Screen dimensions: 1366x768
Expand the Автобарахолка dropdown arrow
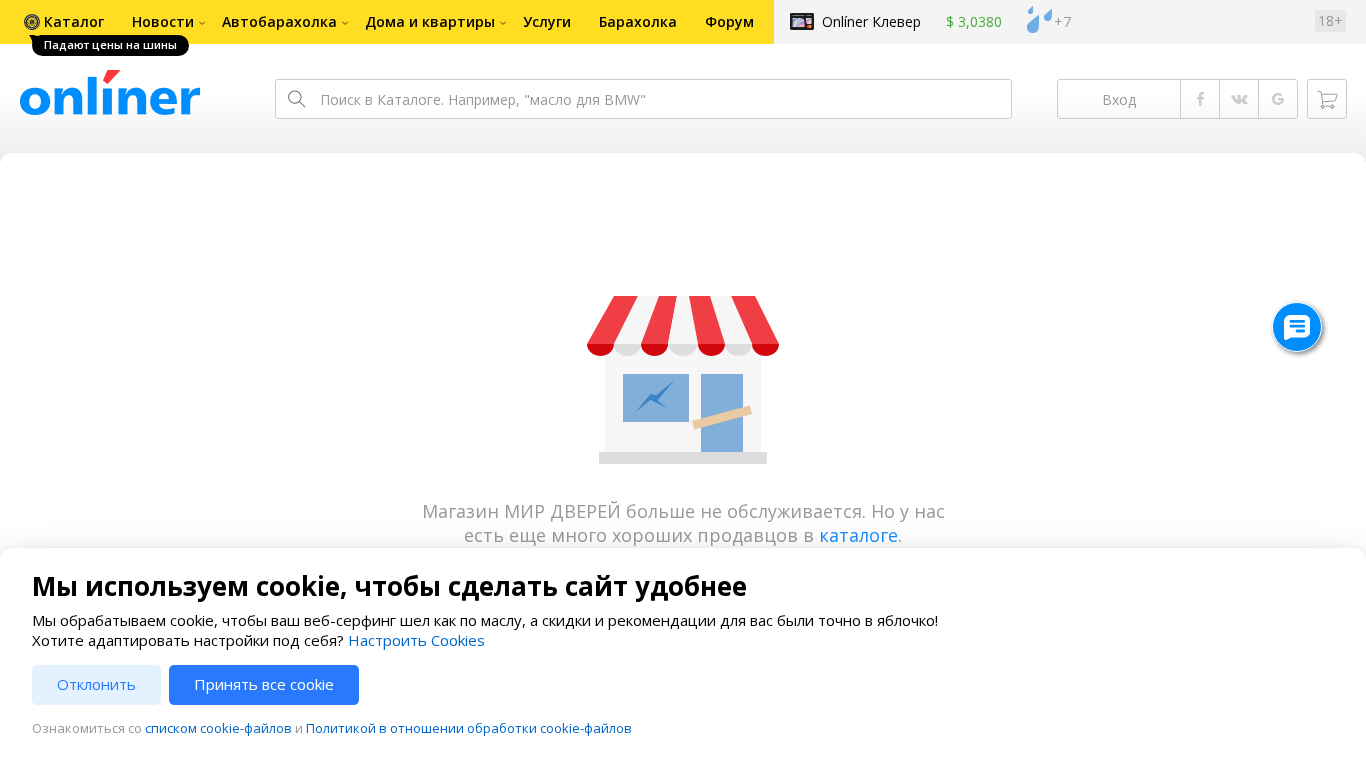(x=345, y=23)
